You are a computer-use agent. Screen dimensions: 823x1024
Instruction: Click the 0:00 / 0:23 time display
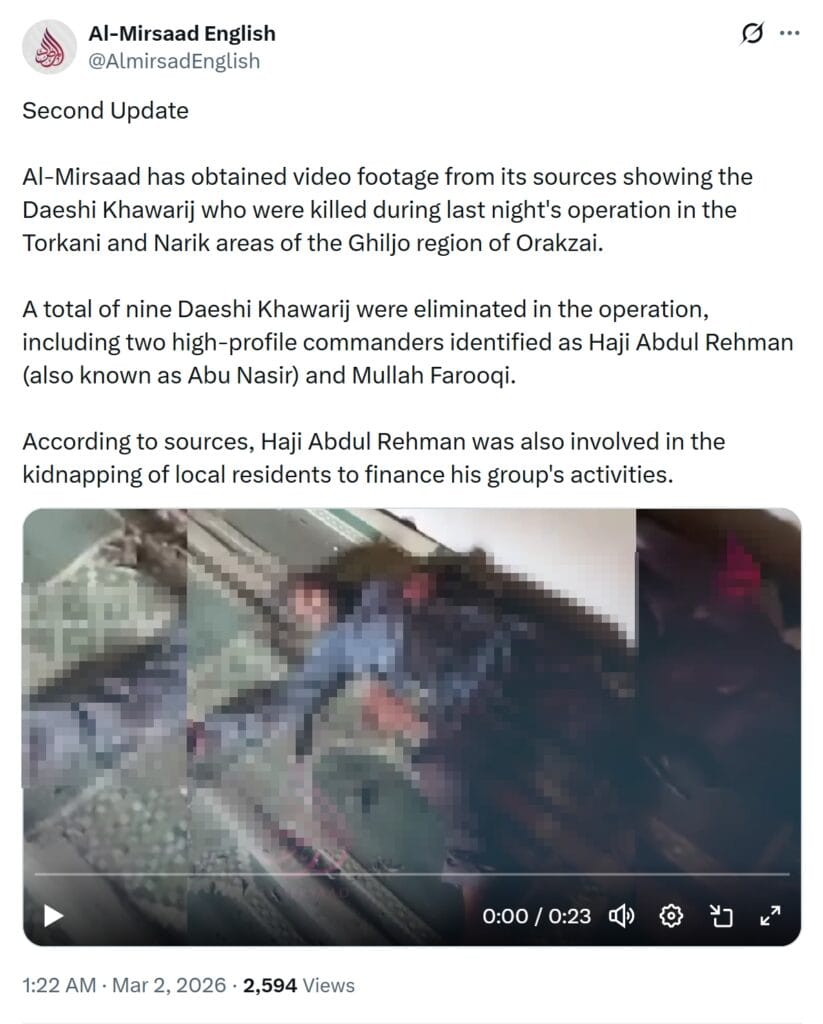pyautogui.click(x=536, y=916)
